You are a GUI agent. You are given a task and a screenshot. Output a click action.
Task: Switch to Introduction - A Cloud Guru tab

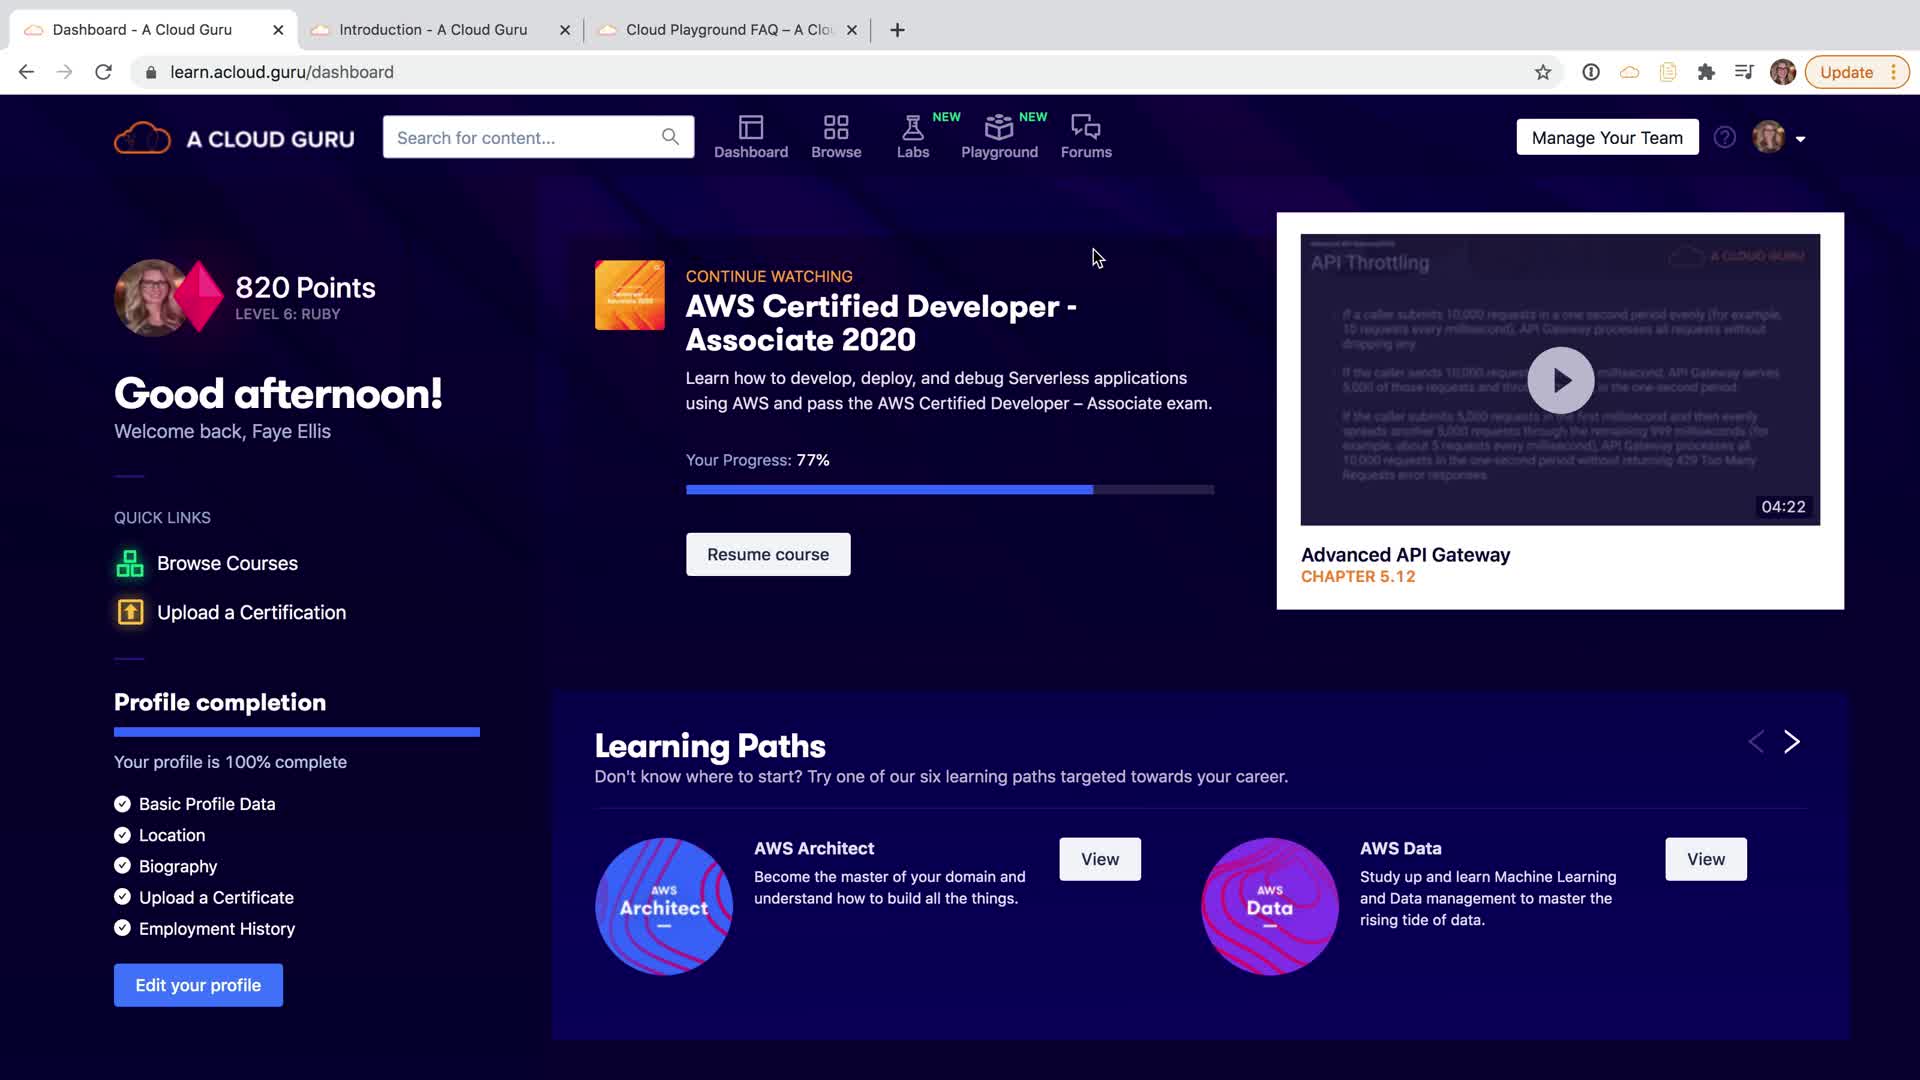(432, 30)
